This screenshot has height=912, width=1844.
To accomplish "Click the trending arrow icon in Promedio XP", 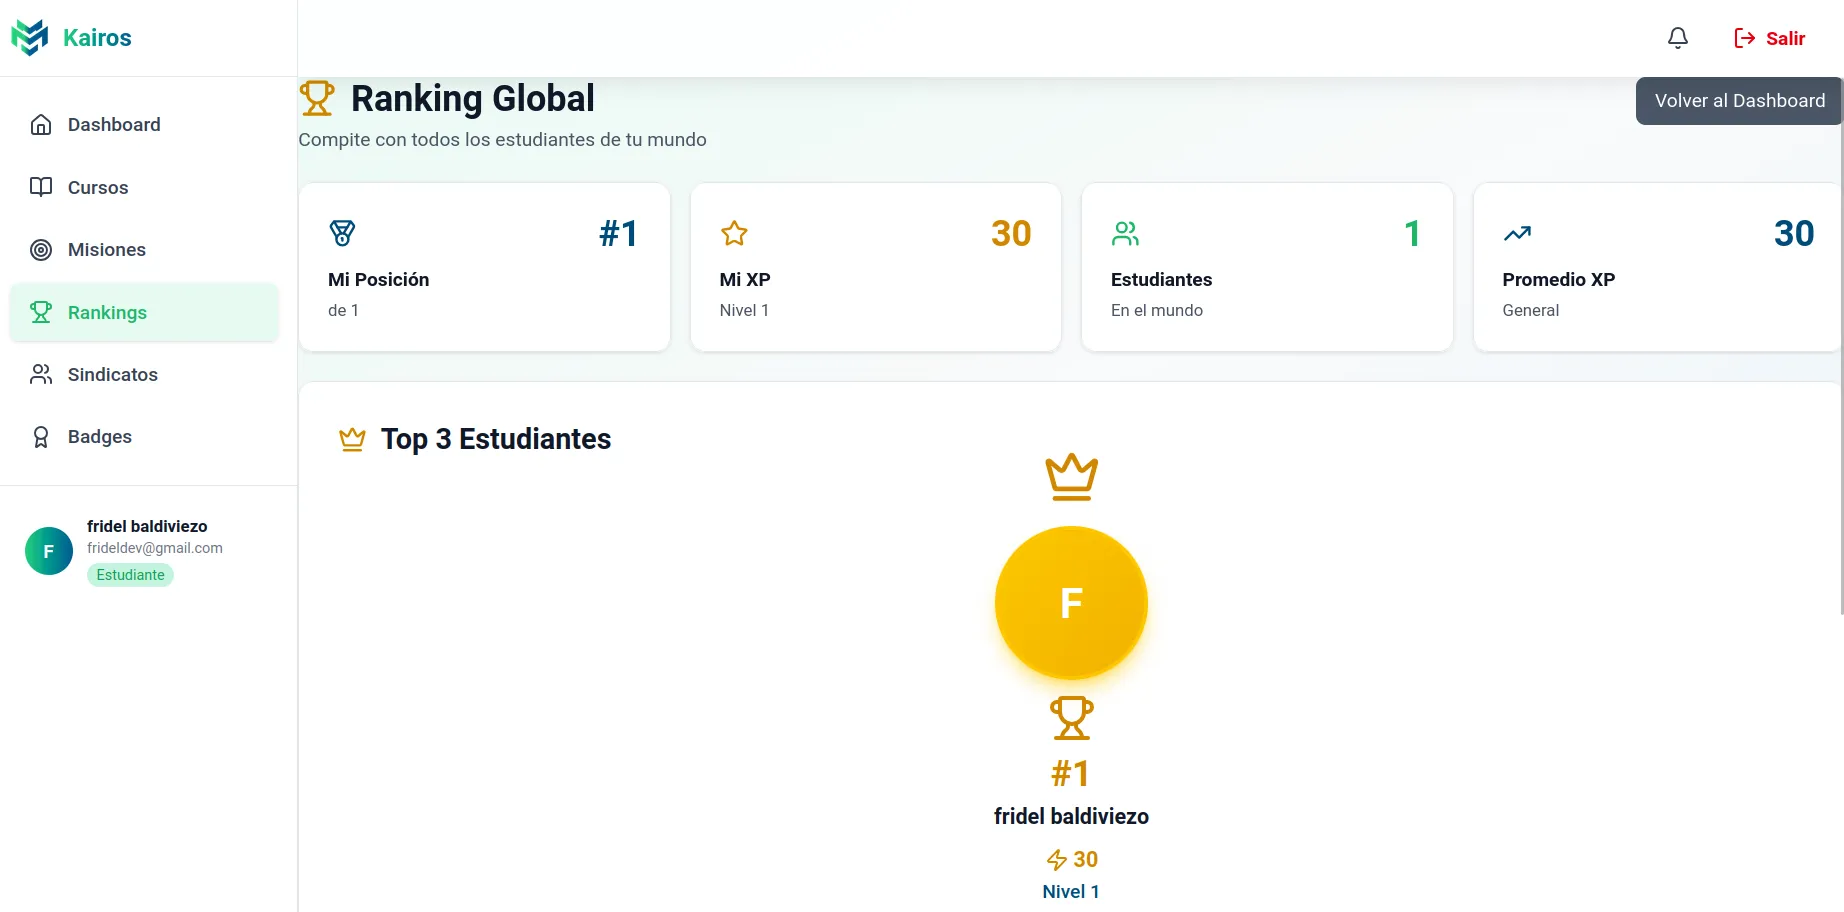I will [1517, 233].
